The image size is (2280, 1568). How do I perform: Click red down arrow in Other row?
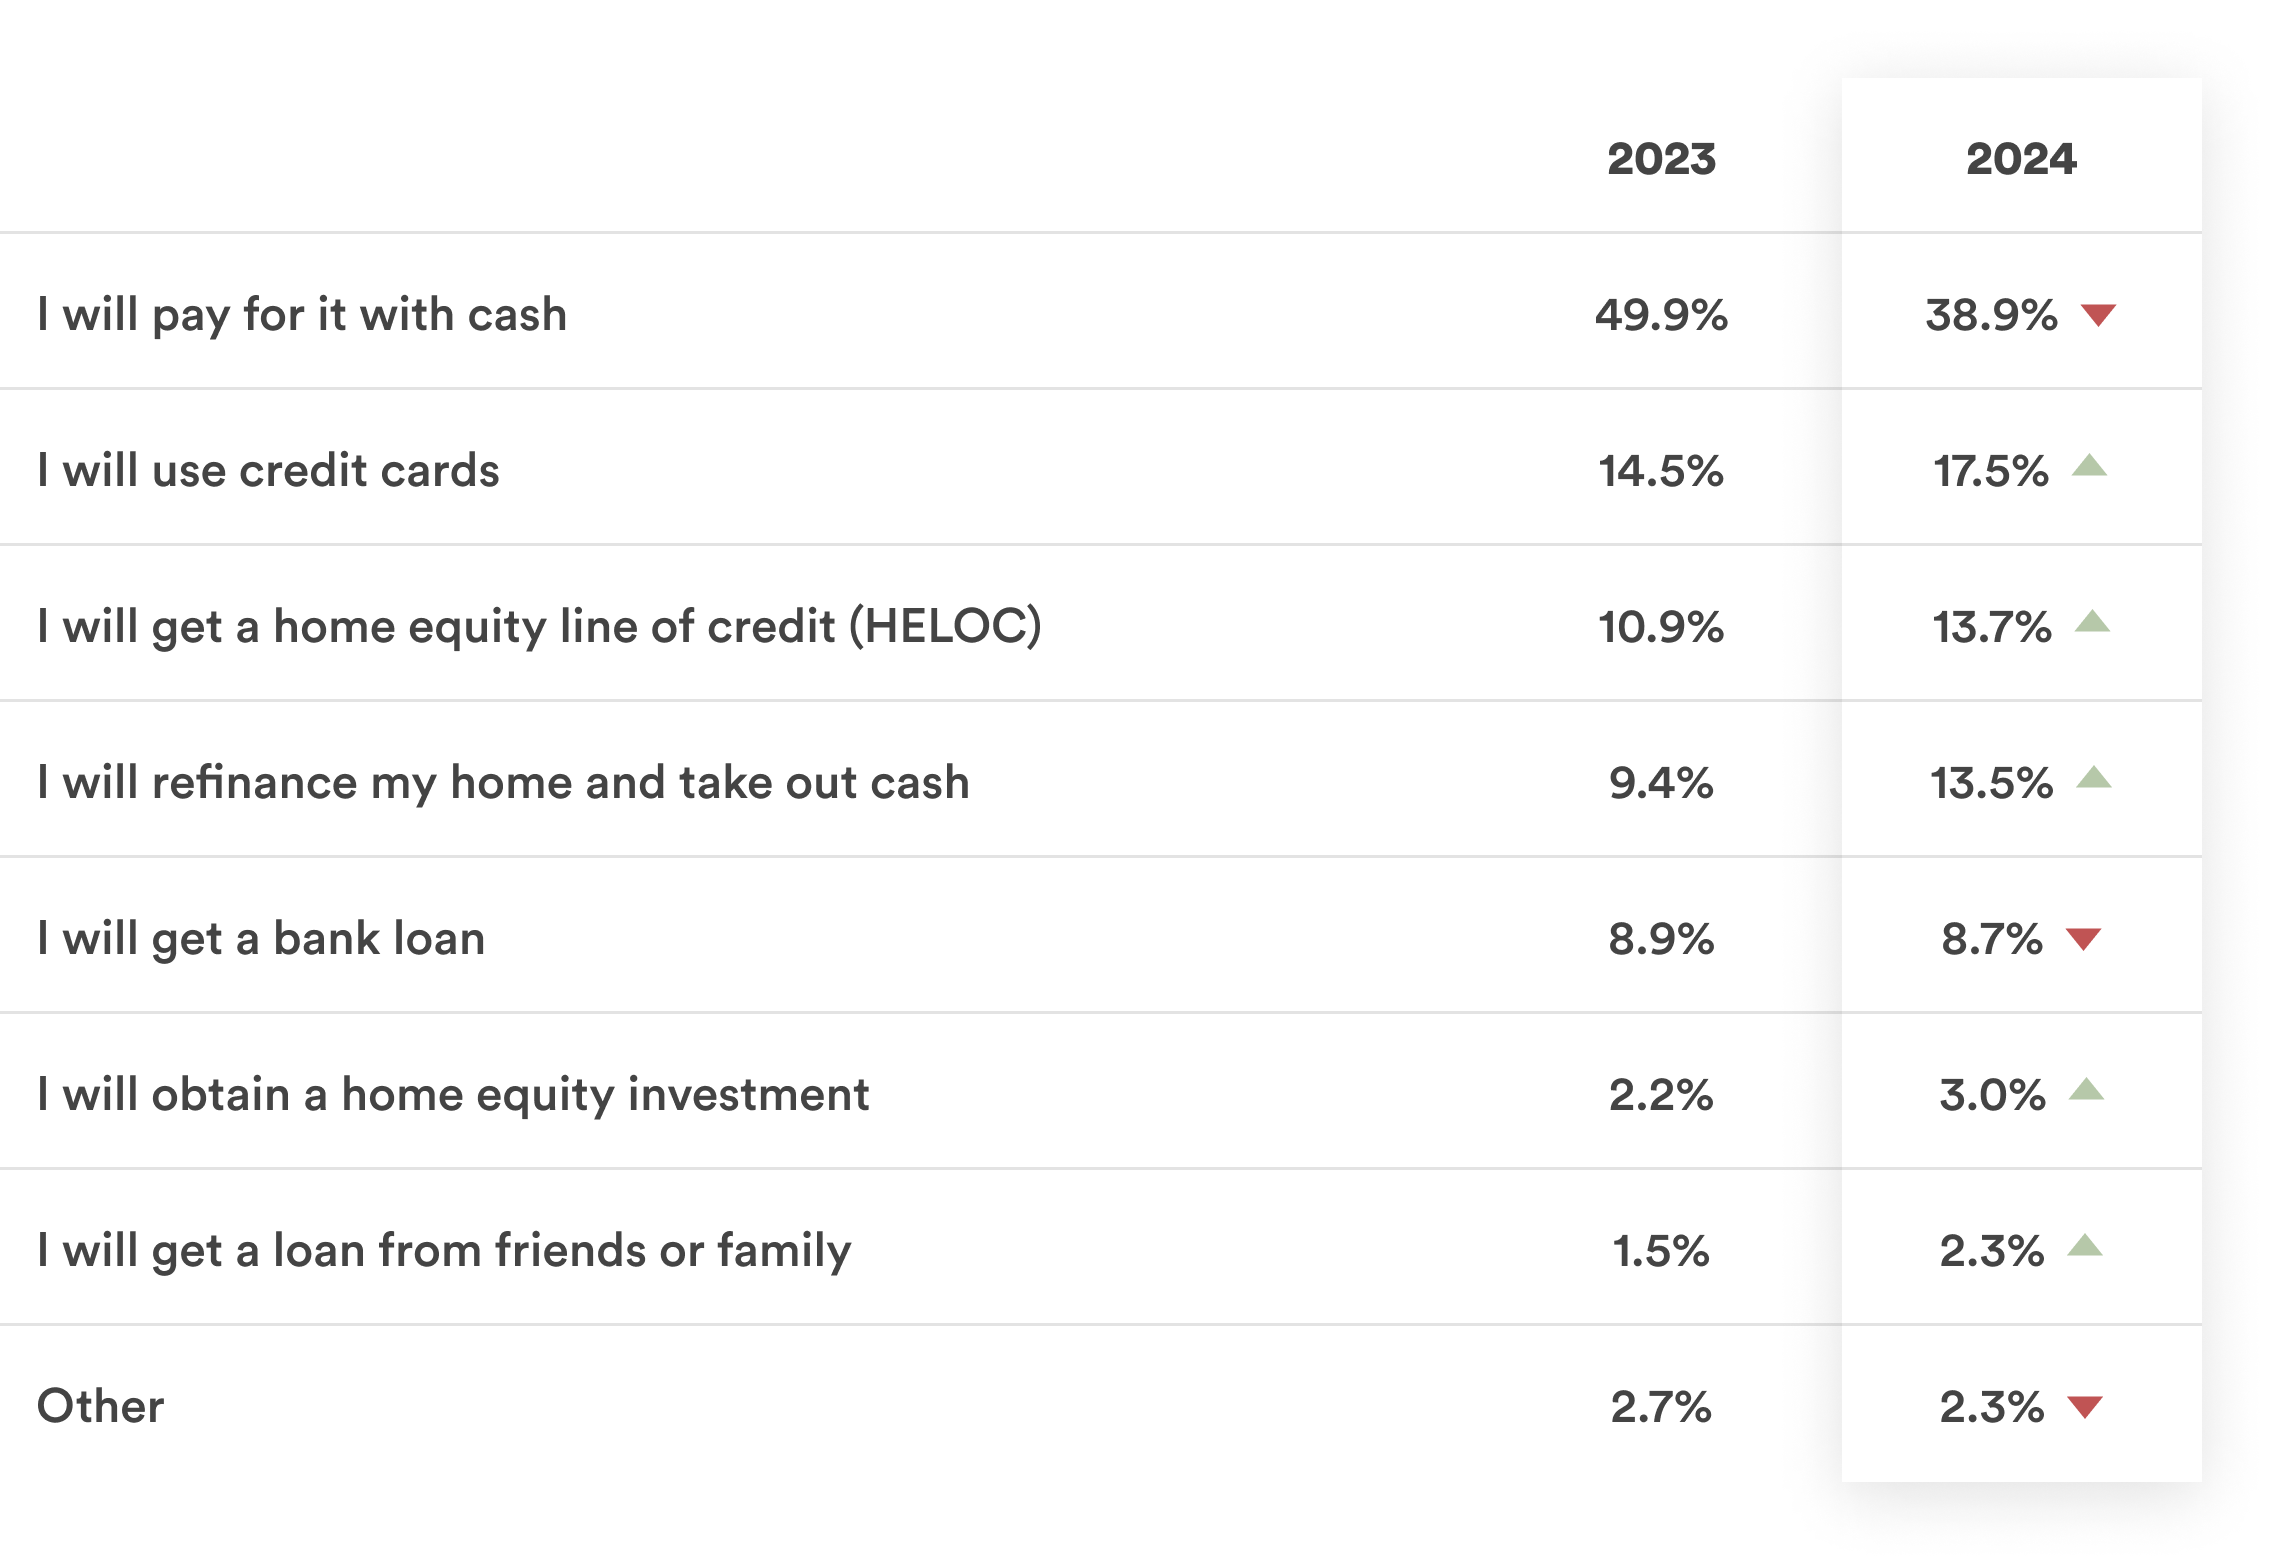[2085, 1407]
